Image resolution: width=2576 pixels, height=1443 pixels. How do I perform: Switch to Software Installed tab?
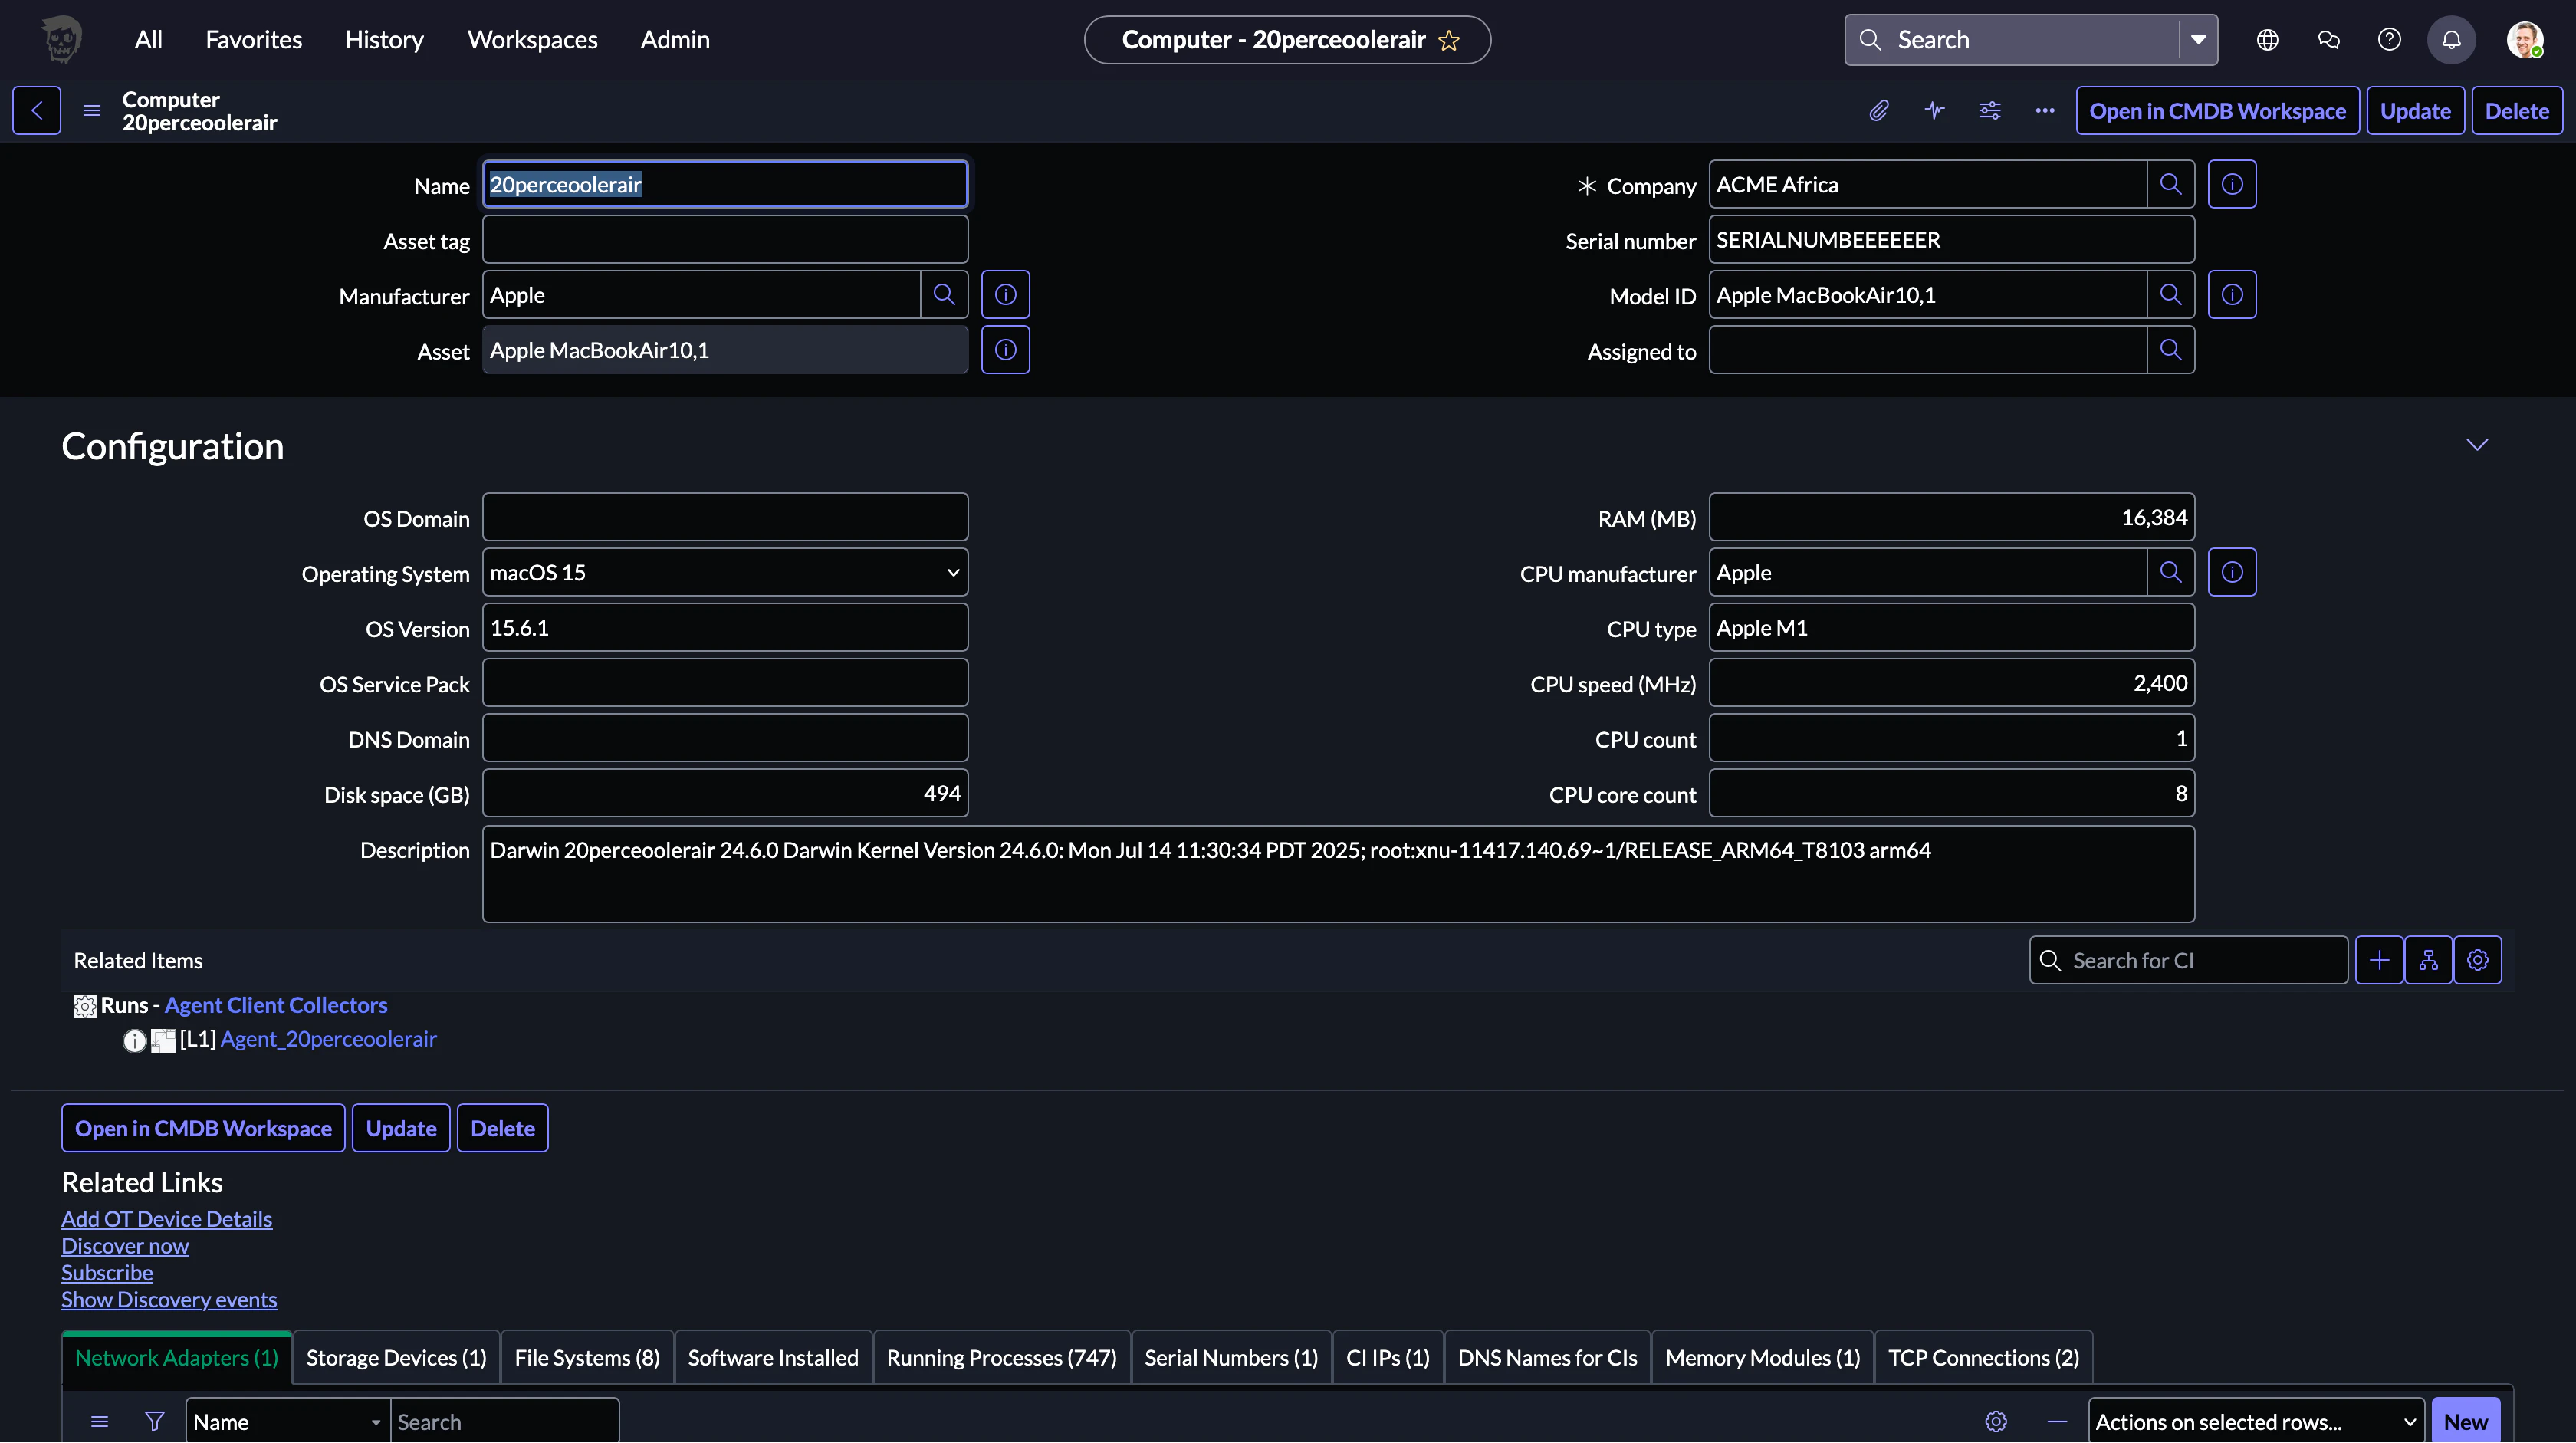point(773,1357)
